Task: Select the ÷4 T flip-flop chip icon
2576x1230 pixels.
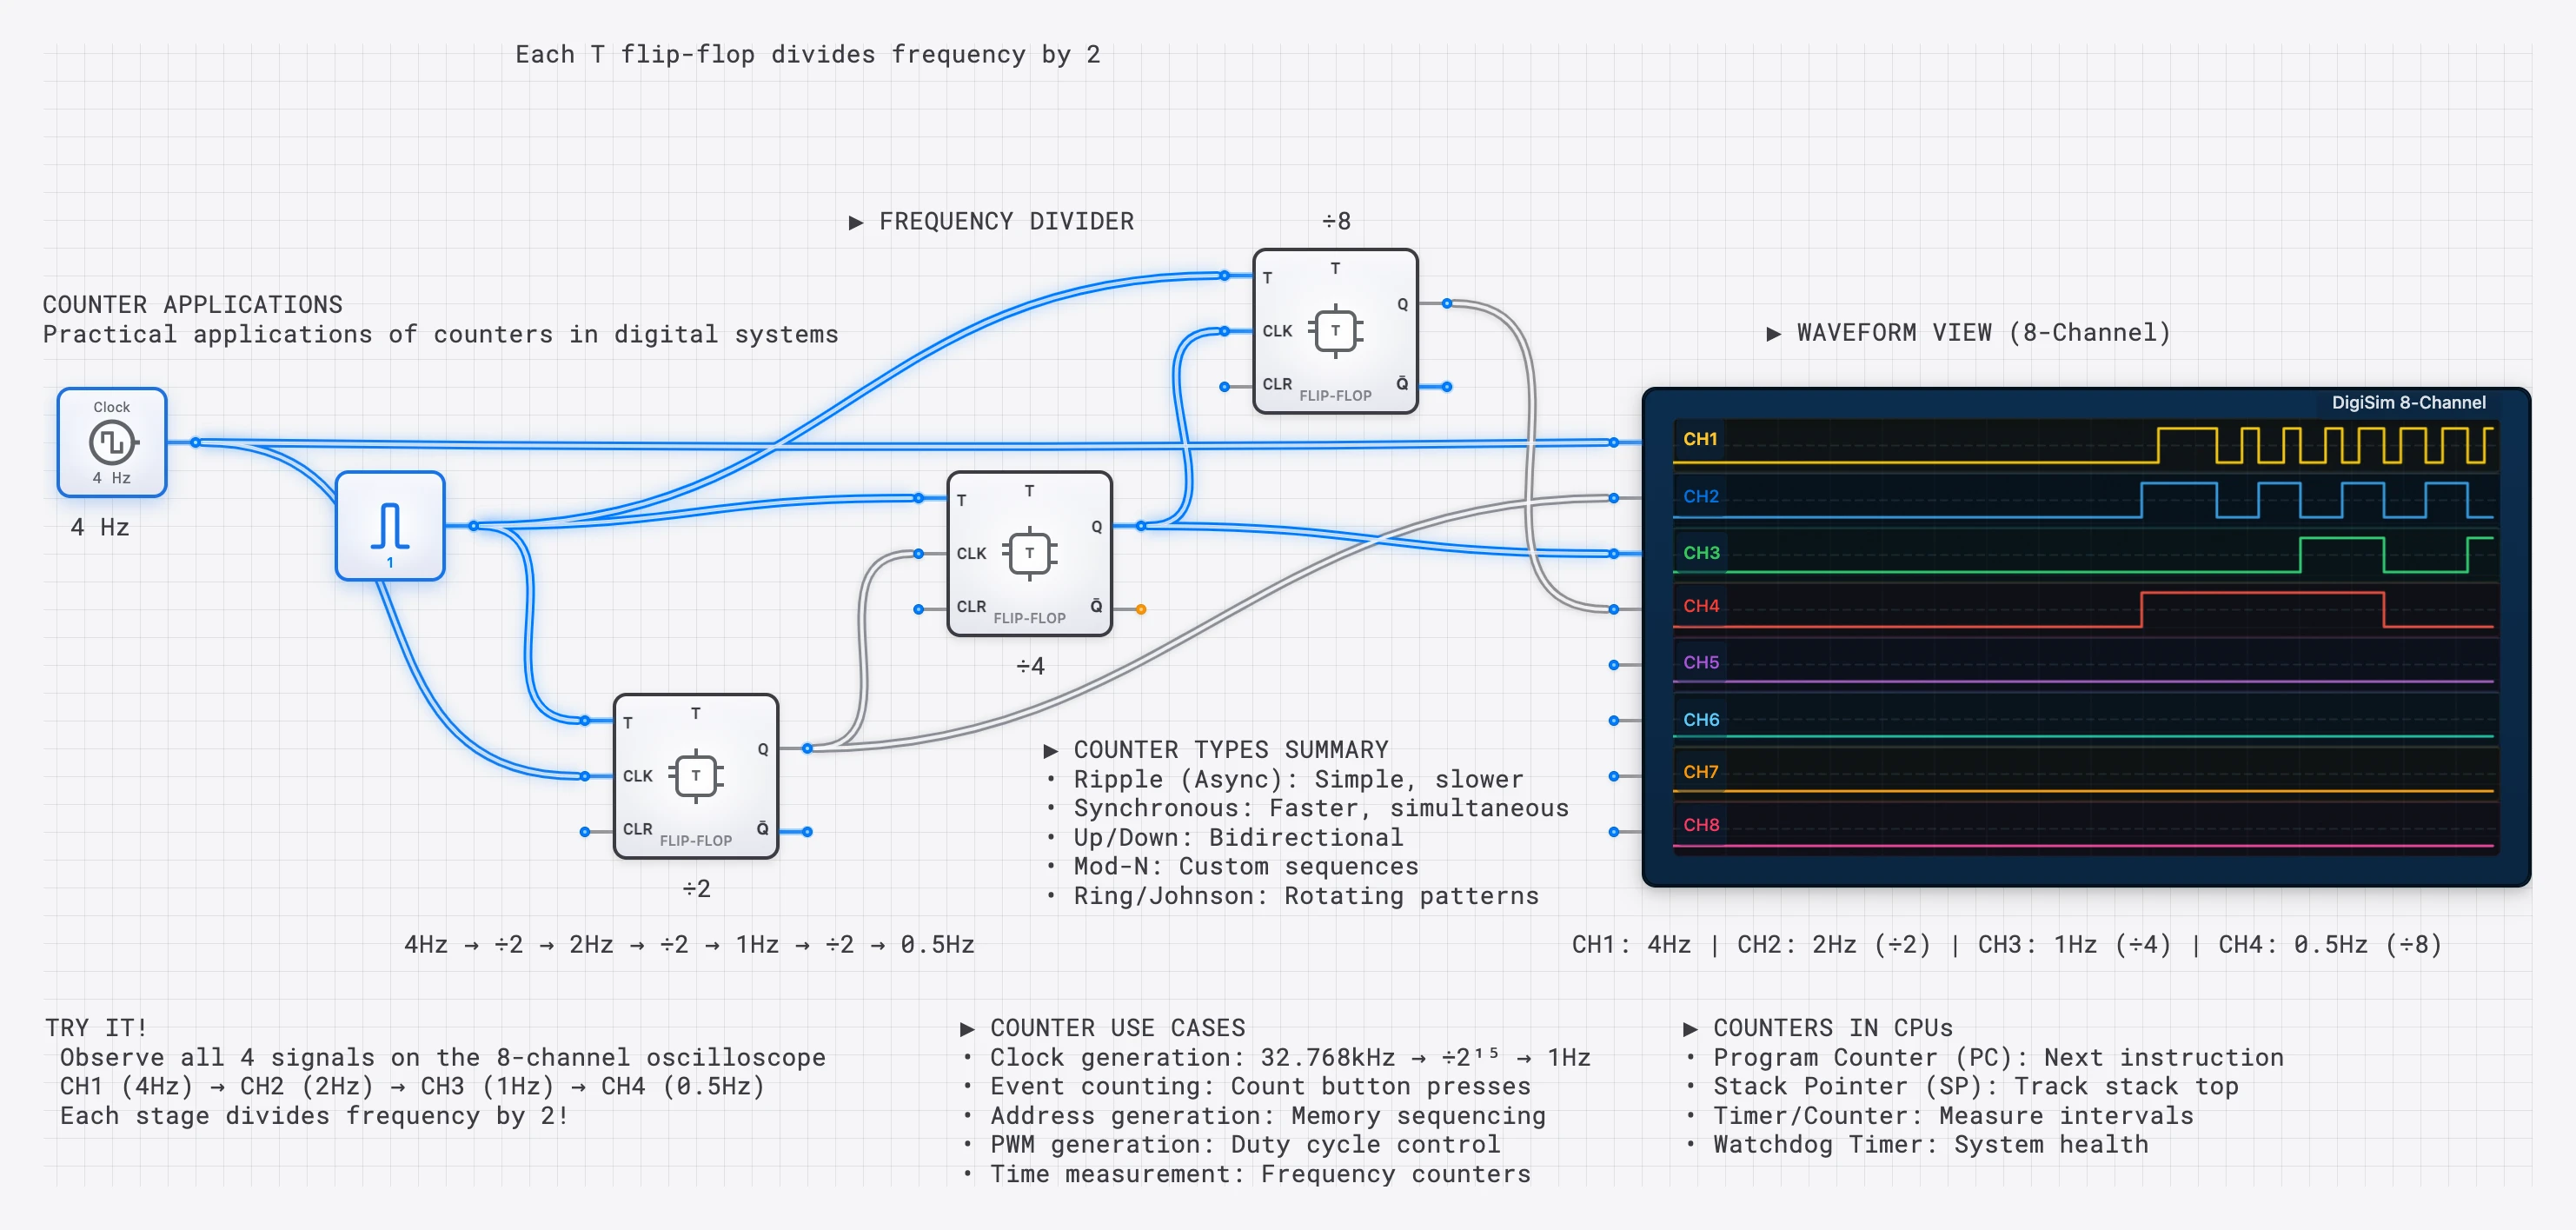Action: pos(1029,553)
